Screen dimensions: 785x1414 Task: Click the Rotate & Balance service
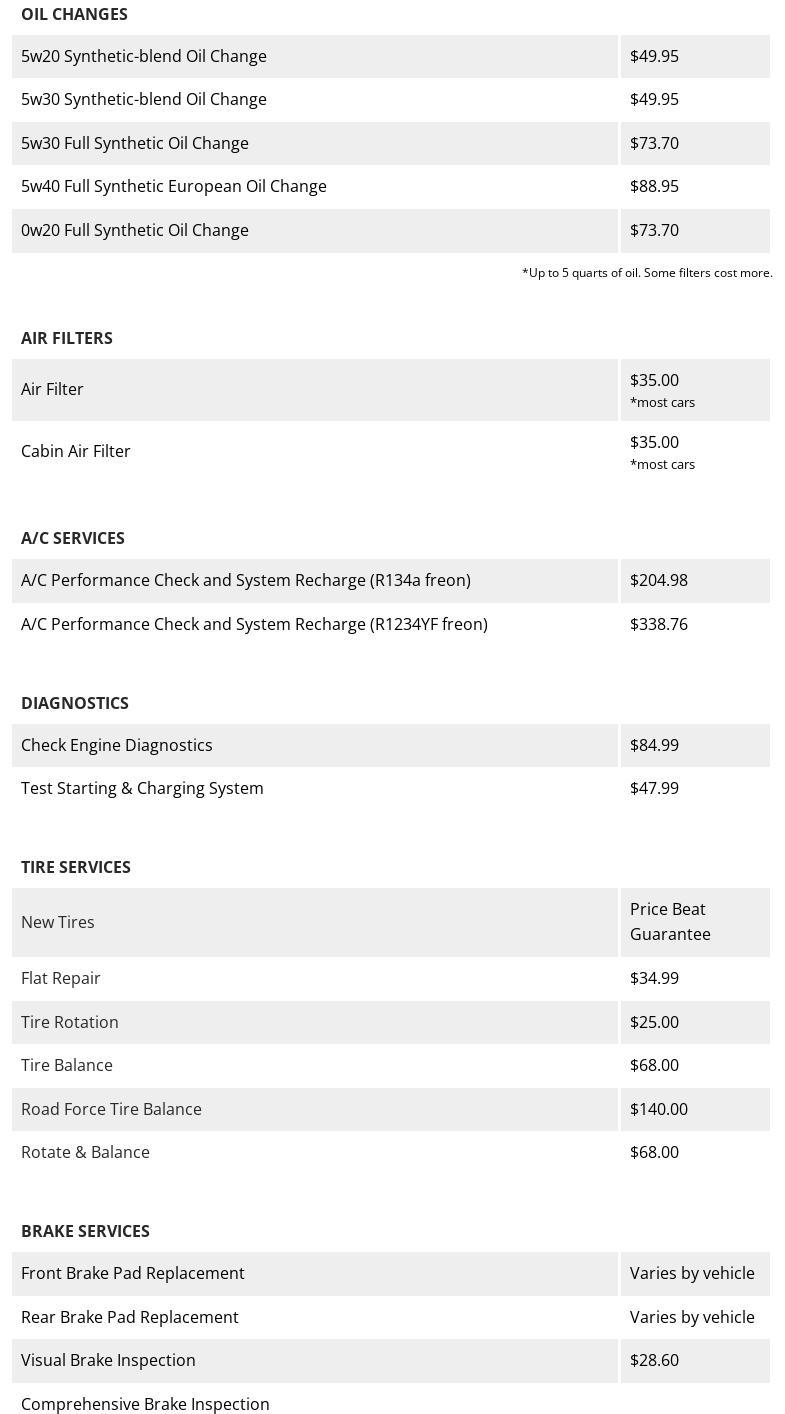(x=85, y=1153)
